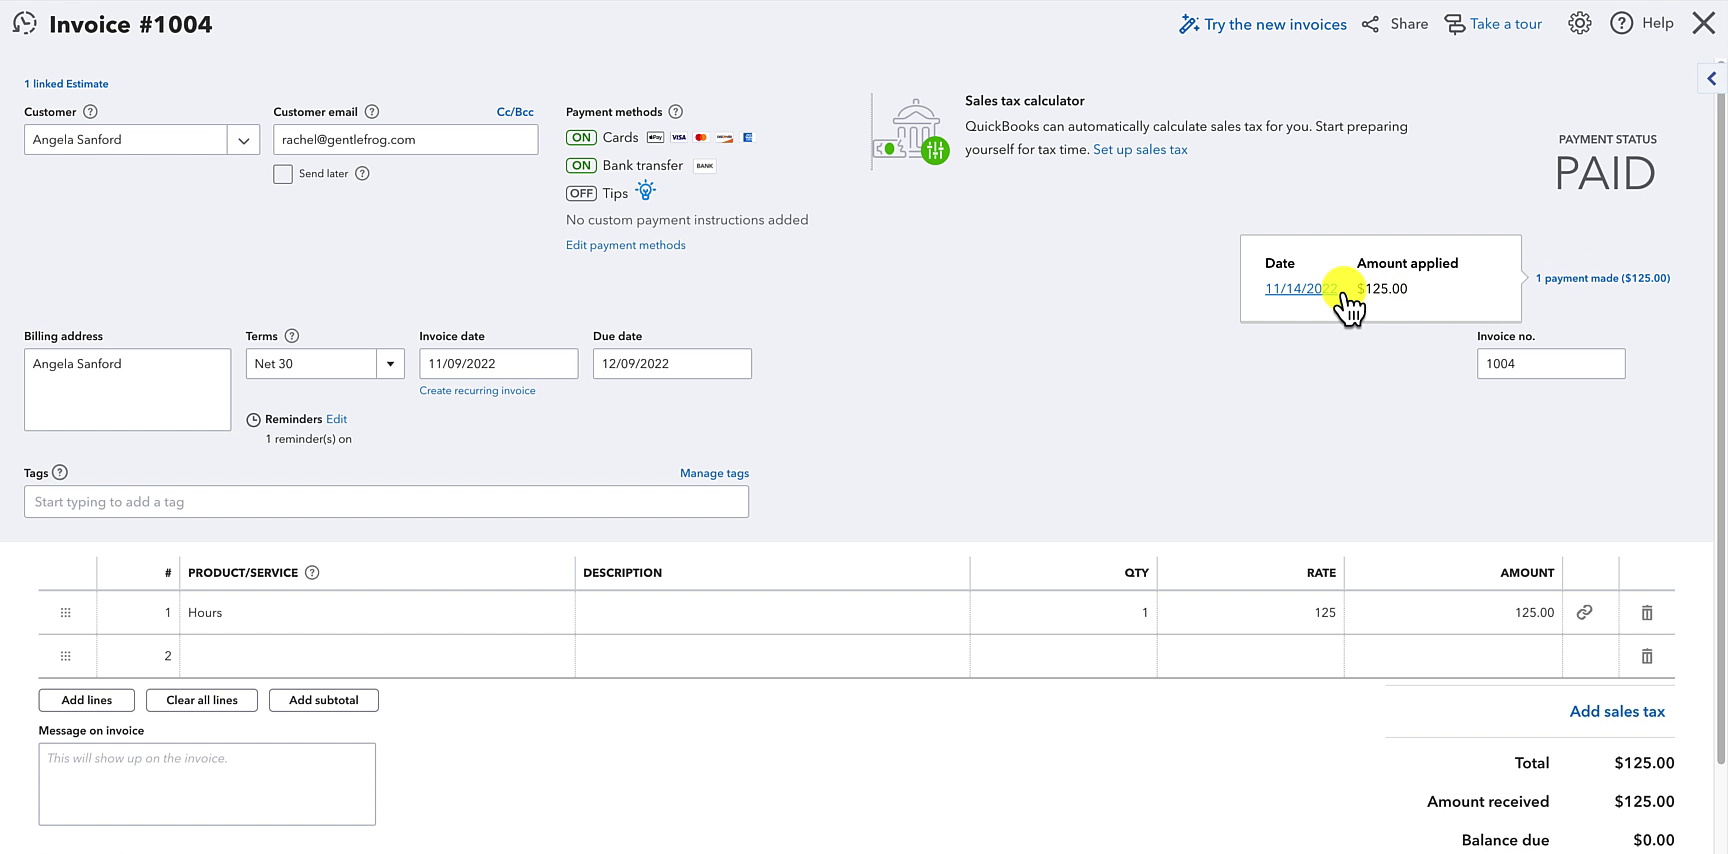This screenshot has height=854, width=1728.
Task: Click the Cc/Bcc link
Action: point(515,112)
